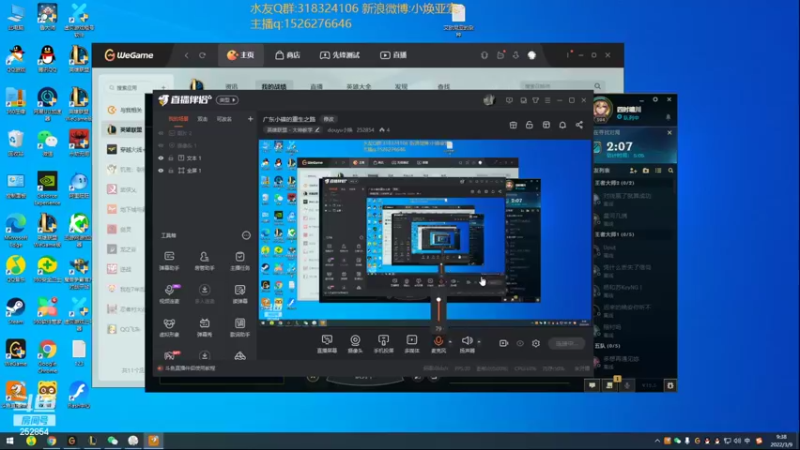Hide the 文本 1 layer

point(161,158)
